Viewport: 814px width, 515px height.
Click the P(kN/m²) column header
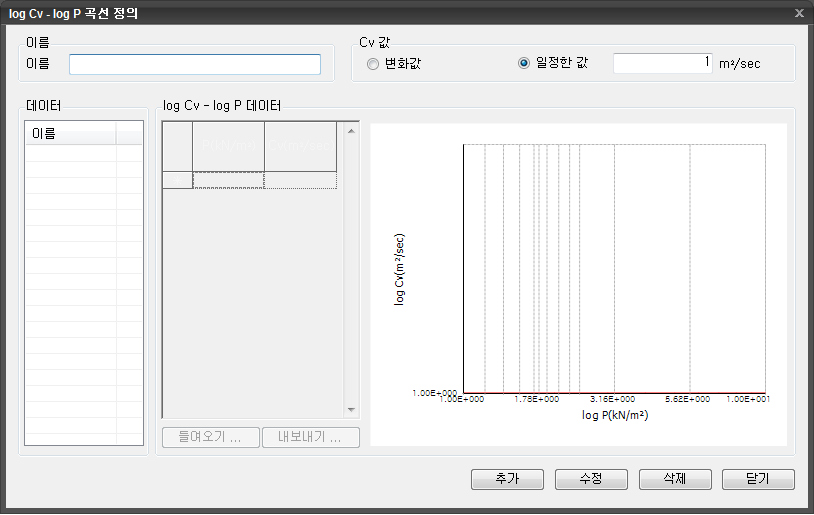click(228, 146)
